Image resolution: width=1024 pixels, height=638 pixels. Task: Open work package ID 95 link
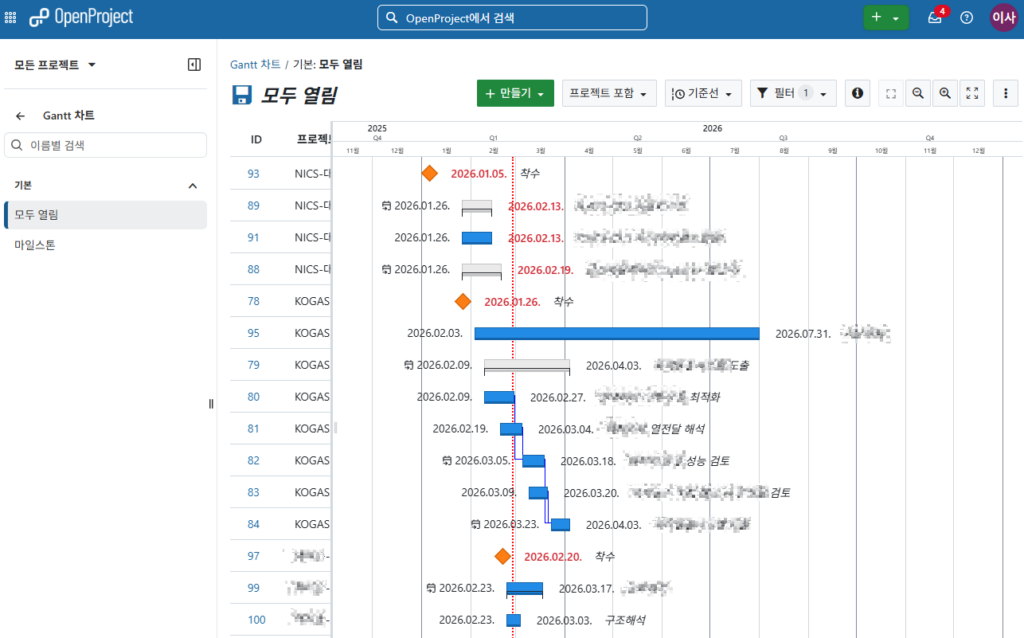[x=254, y=333]
